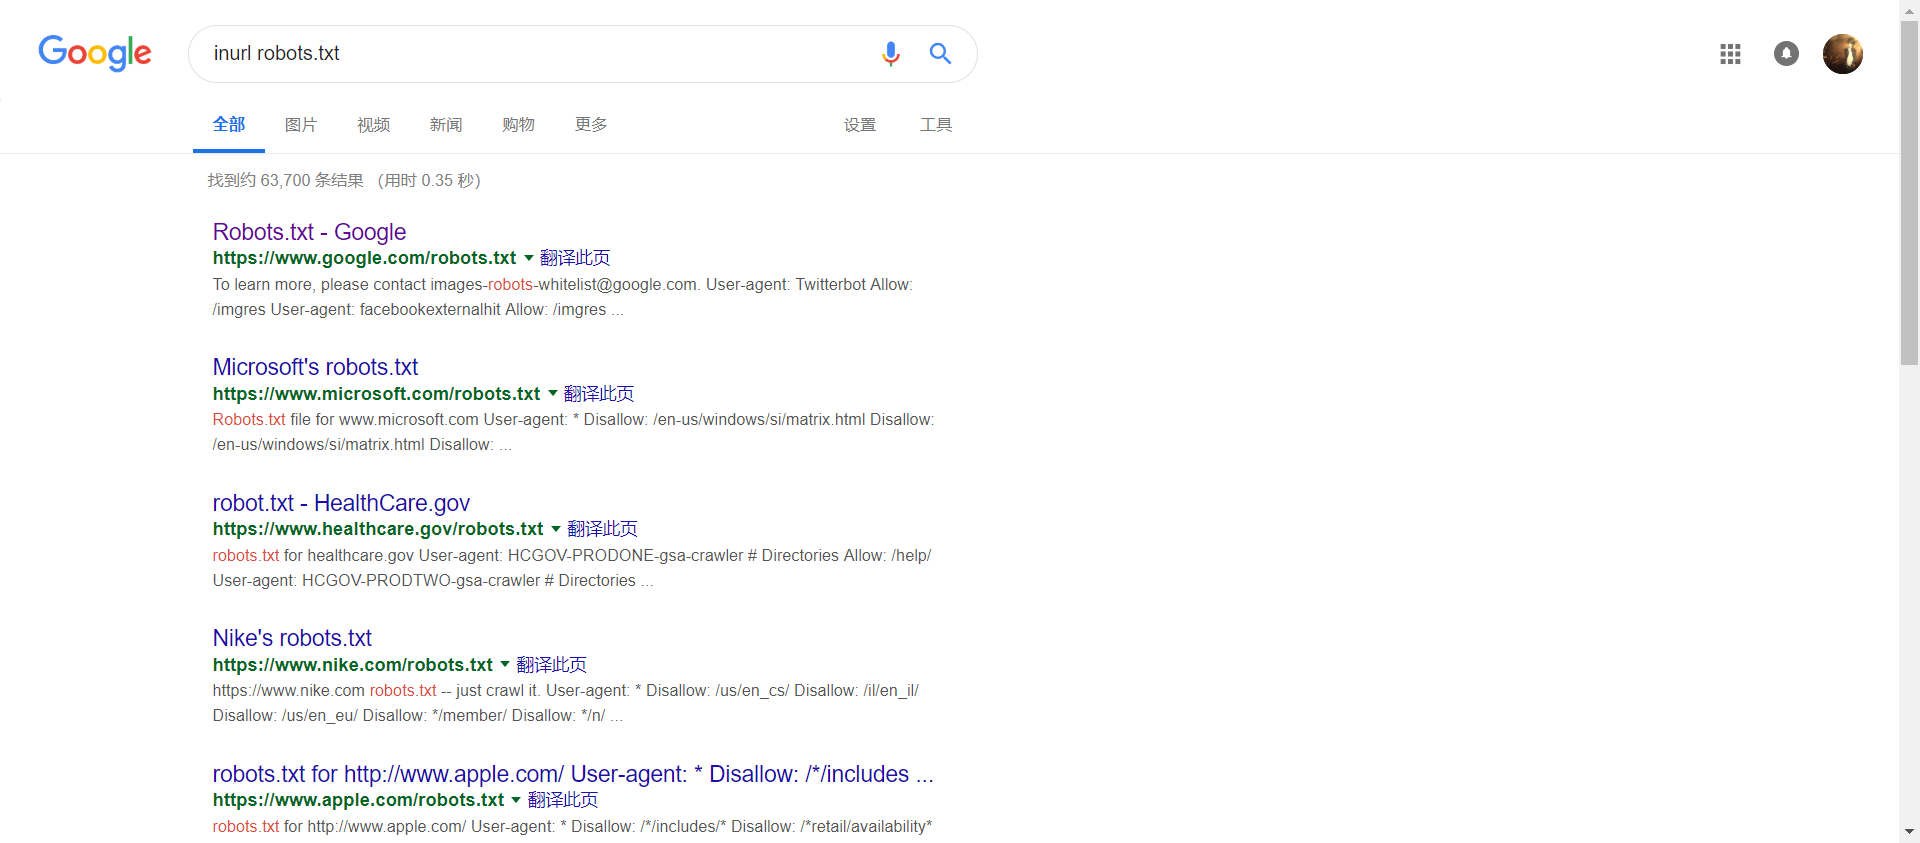This screenshot has height=843, width=1920.
Task: Click the Google logo
Action: [95, 53]
